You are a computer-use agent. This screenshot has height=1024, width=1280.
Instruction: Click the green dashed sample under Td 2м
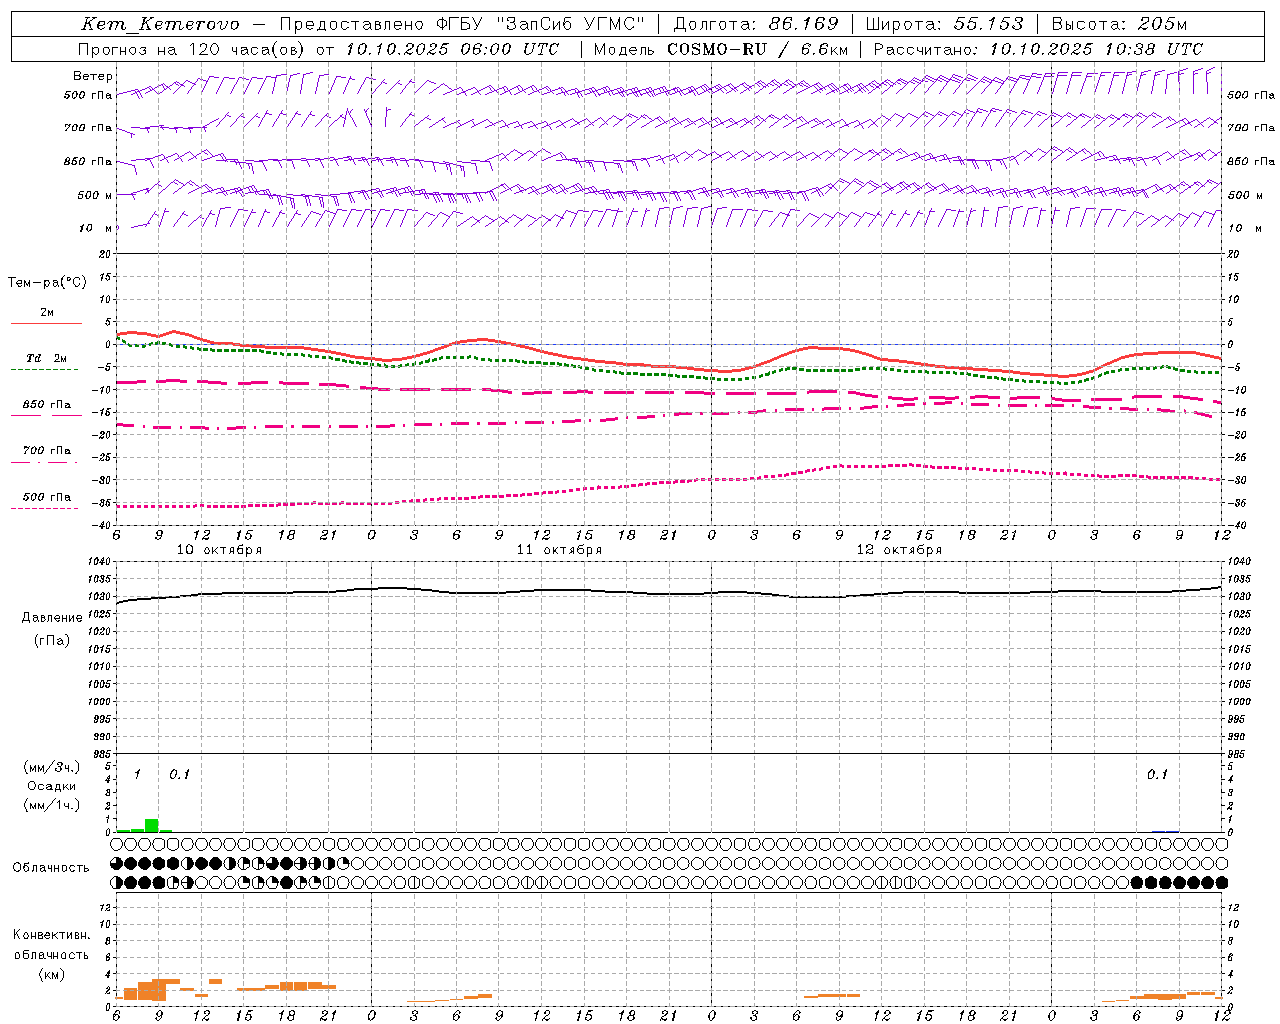point(44,369)
